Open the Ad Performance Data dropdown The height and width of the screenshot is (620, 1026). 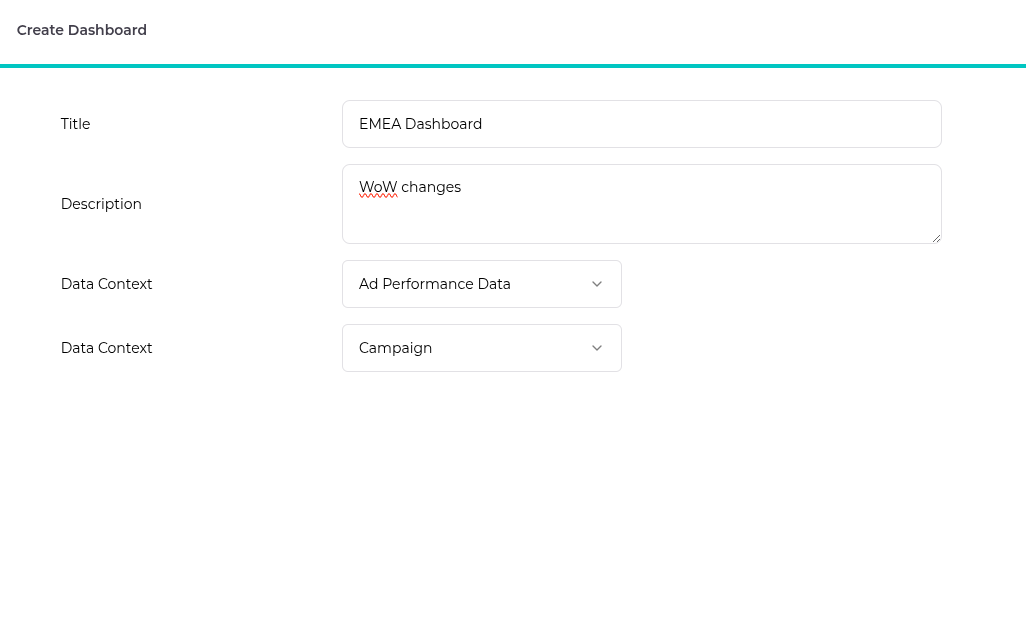pos(481,284)
